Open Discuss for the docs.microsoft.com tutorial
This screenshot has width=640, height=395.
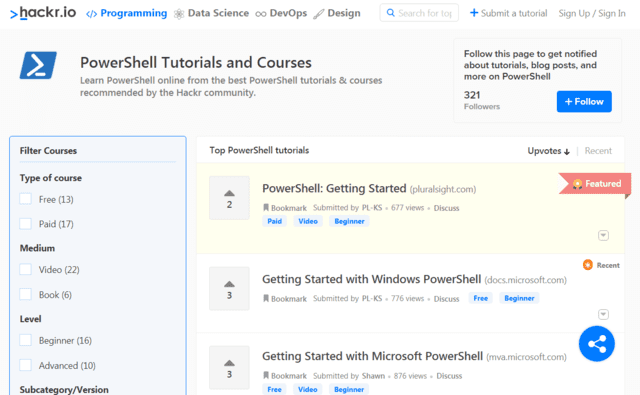(x=446, y=299)
